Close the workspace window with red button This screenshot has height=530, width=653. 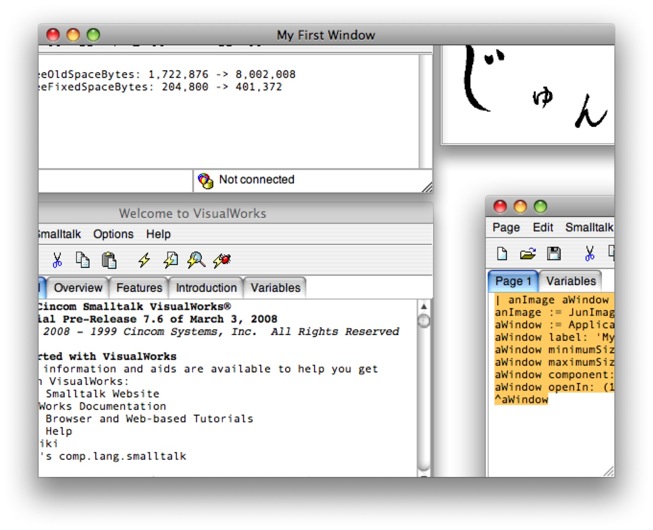click(x=500, y=207)
